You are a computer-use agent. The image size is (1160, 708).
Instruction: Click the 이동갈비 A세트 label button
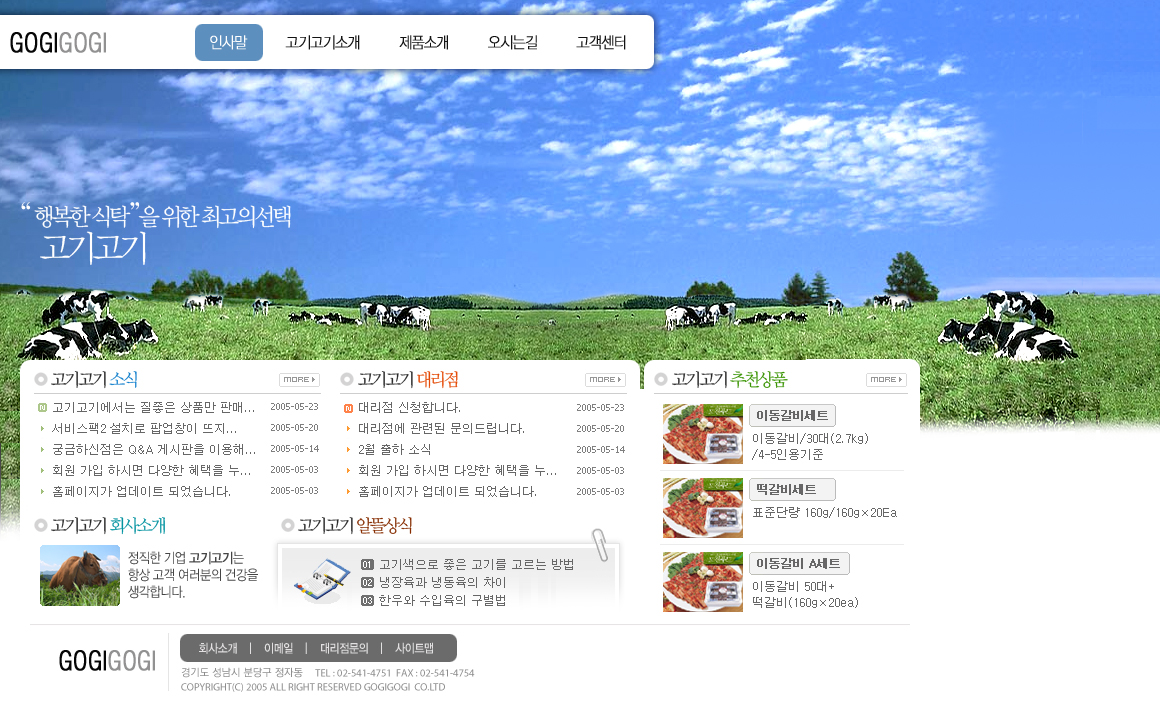[x=799, y=563]
